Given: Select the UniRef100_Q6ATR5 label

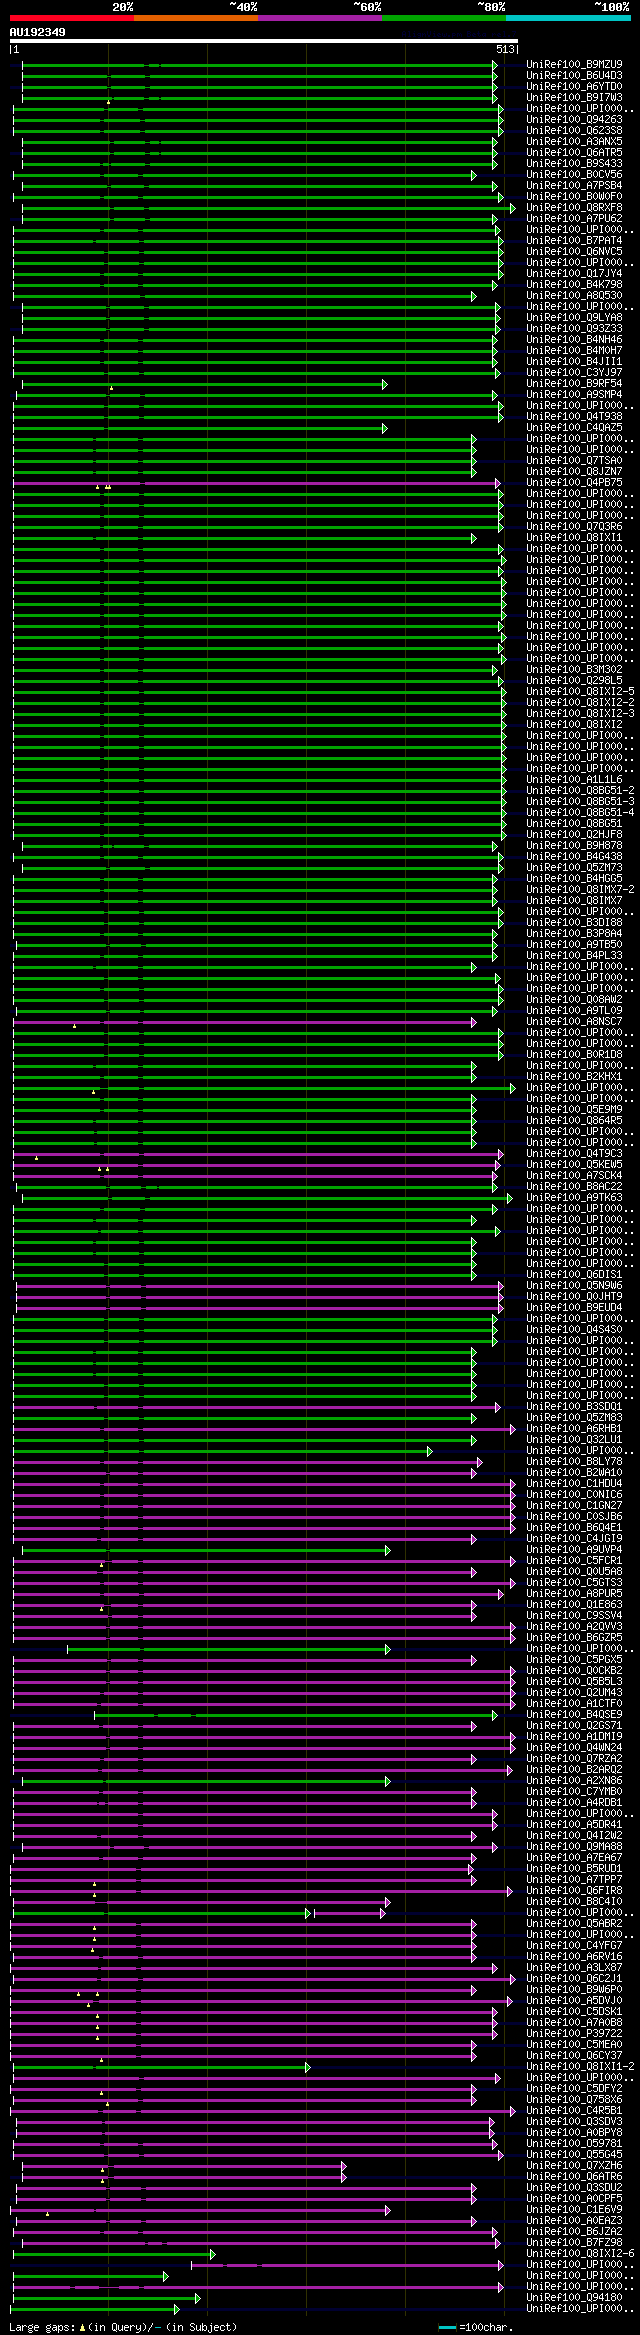Looking at the screenshot, I should [x=574, y=153].
